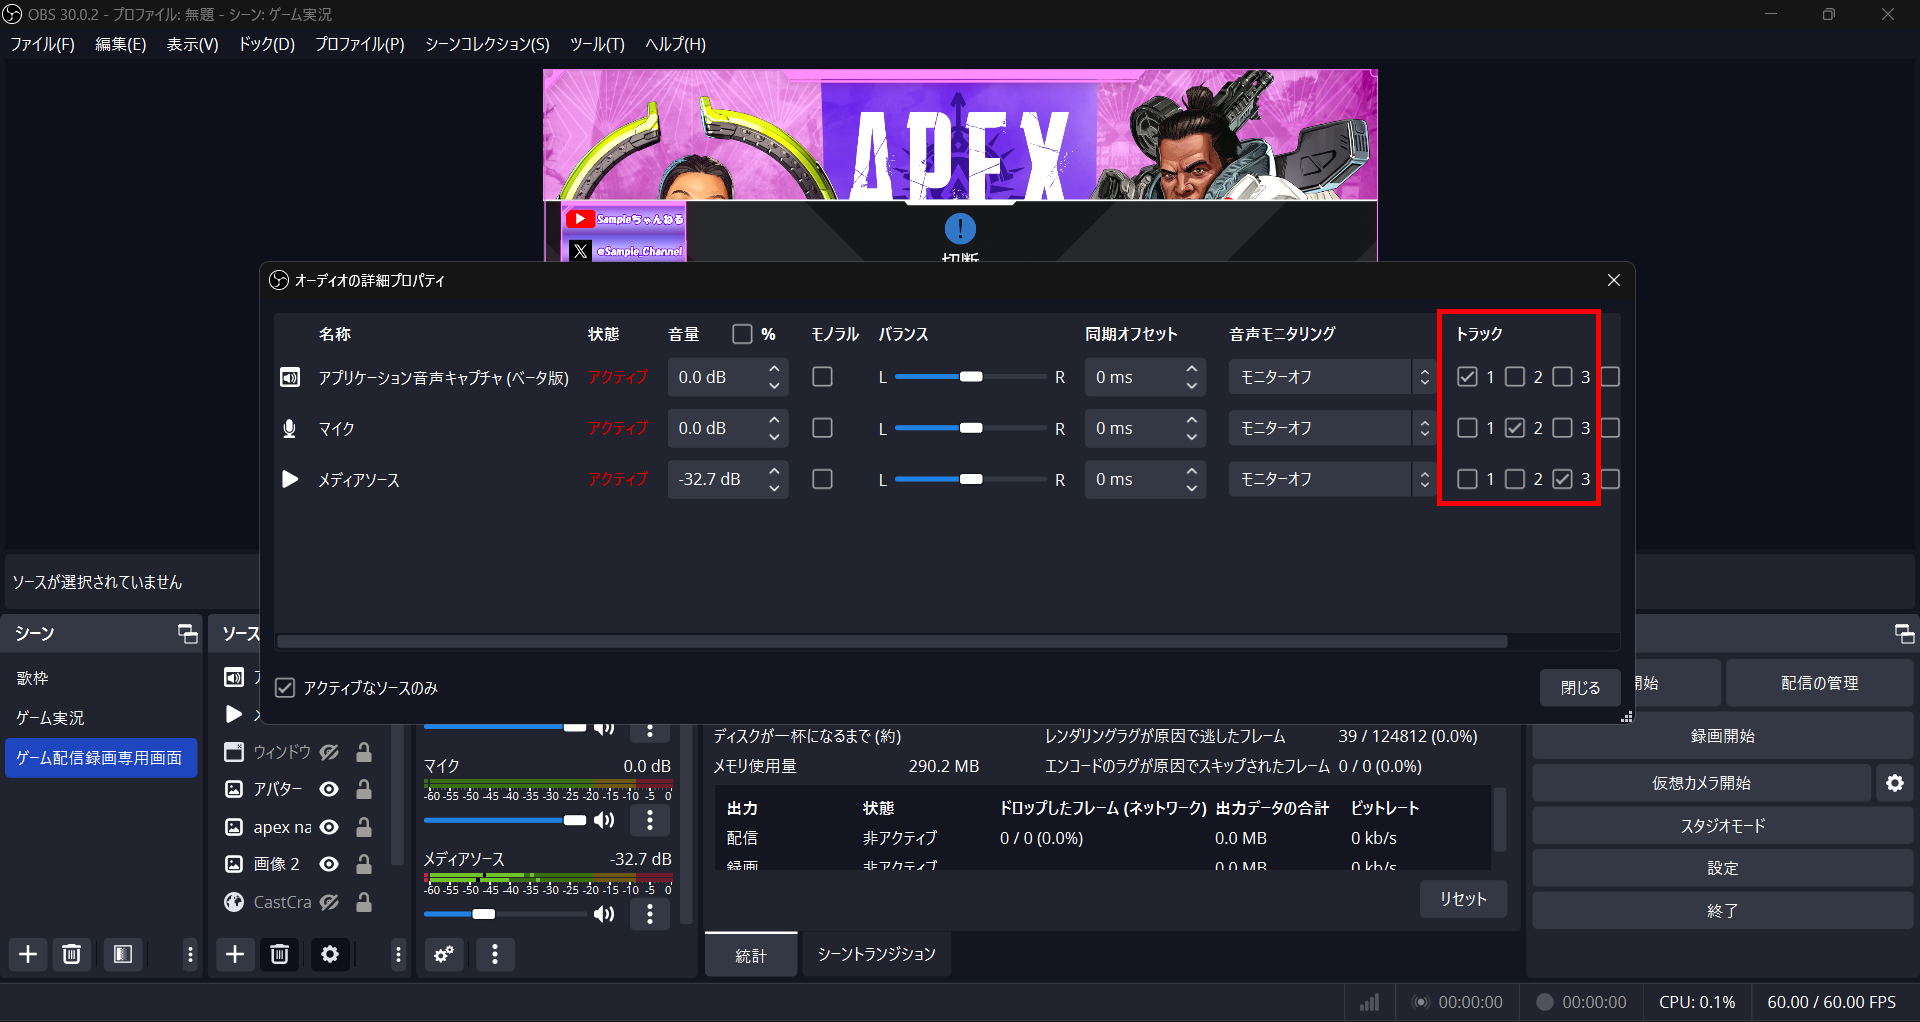Enable mono for アプリケーション音声キャプチャ
The width and height of the screenshot is (1920, 1022).
(x=822, y=377)
